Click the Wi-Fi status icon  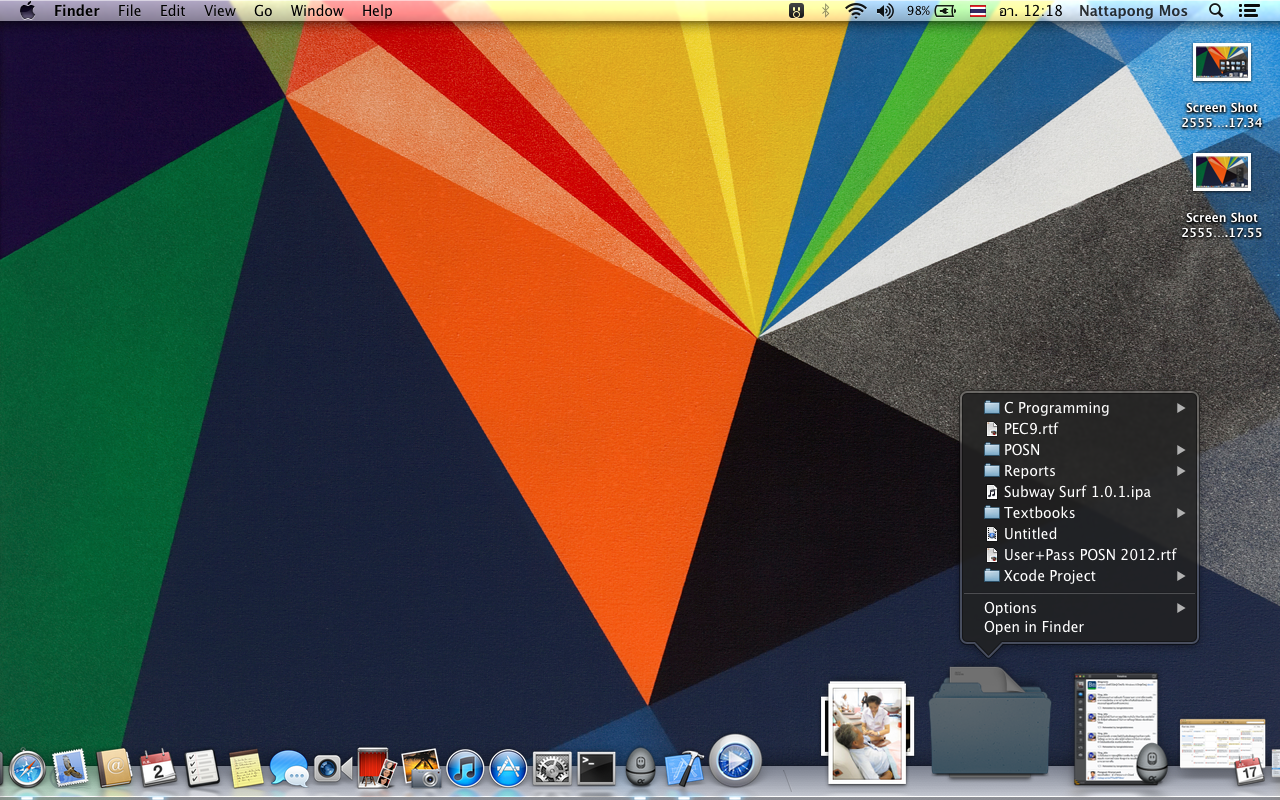(x=855, y=11)
